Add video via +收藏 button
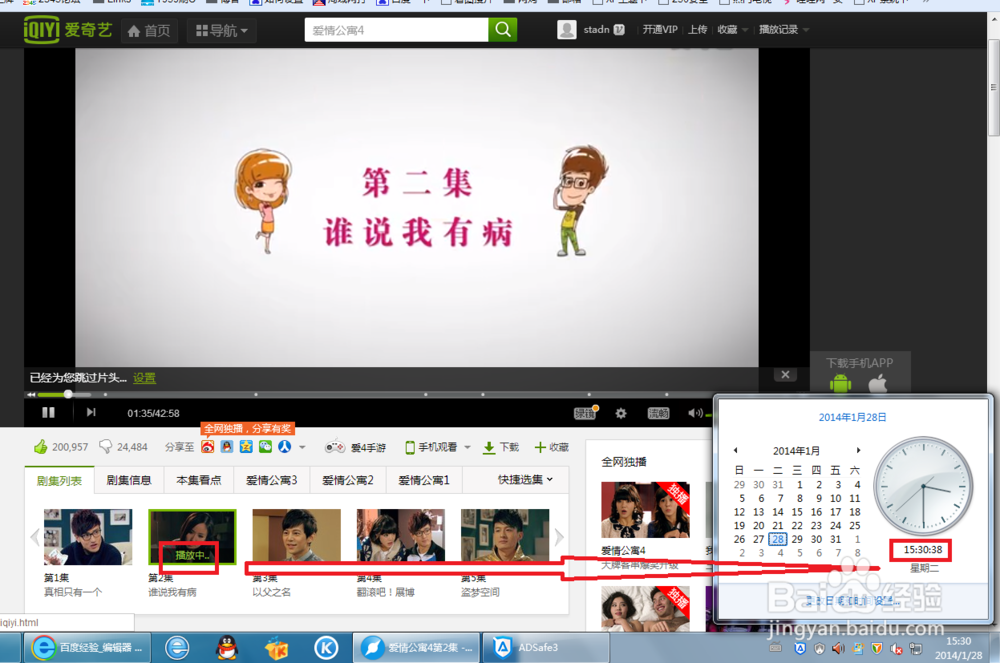Viewport: 1000px width, 663px height. tap(552, 447)
